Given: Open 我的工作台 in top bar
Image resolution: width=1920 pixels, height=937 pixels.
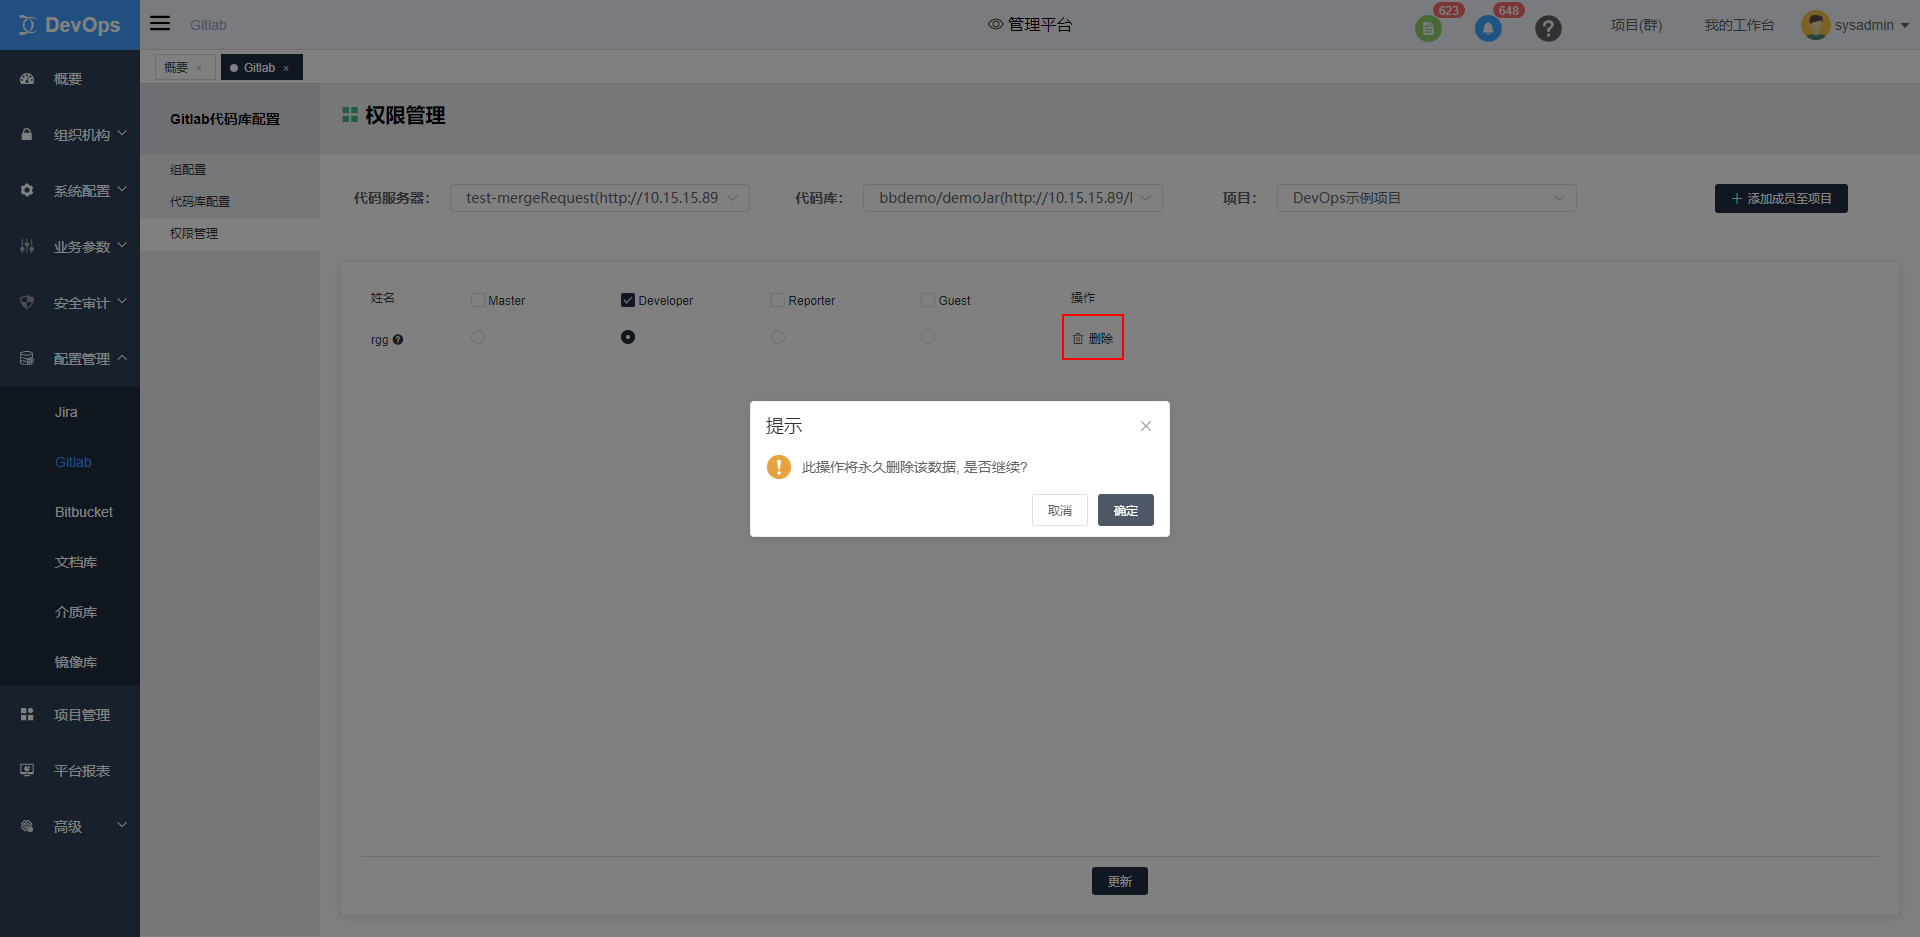Looking at the screenshot, I should click(1739, 25).
